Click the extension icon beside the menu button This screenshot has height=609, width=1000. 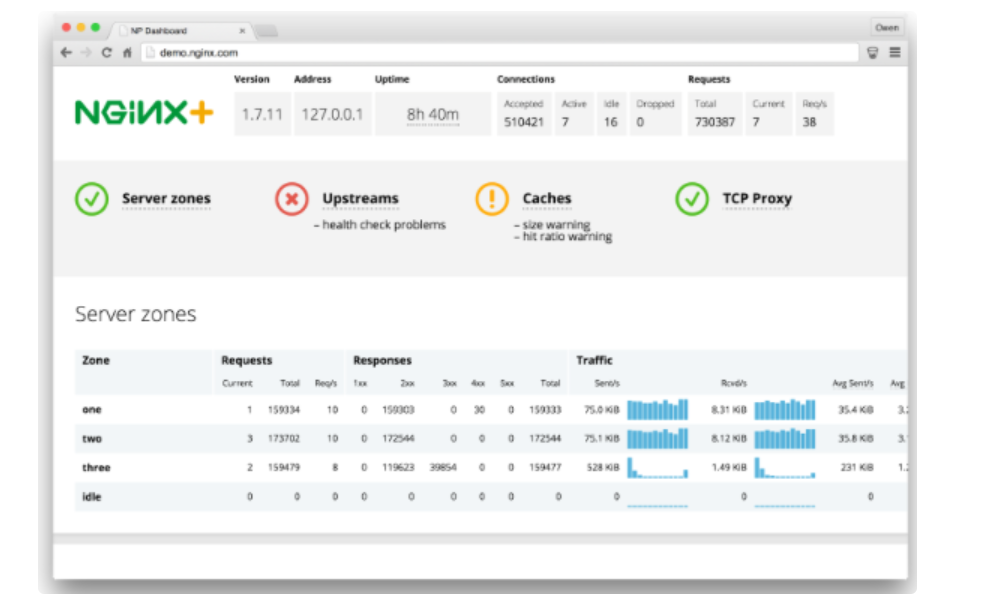point(872,52)
